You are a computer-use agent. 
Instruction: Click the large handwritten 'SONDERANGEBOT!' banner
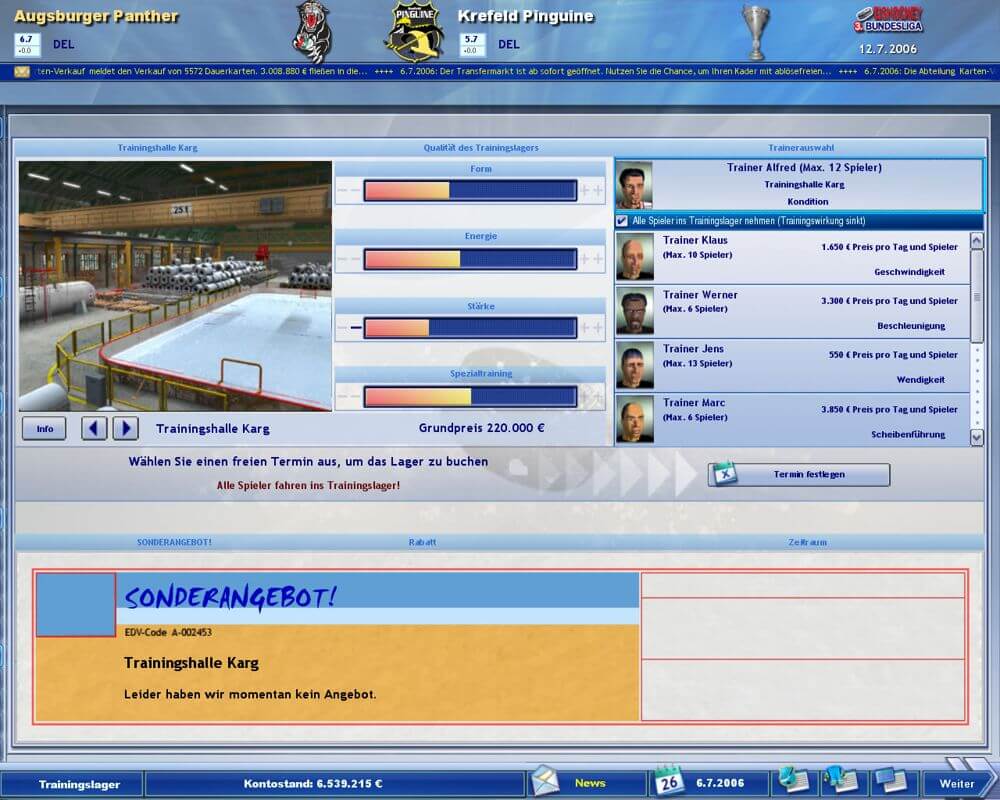tap(230, 597)
